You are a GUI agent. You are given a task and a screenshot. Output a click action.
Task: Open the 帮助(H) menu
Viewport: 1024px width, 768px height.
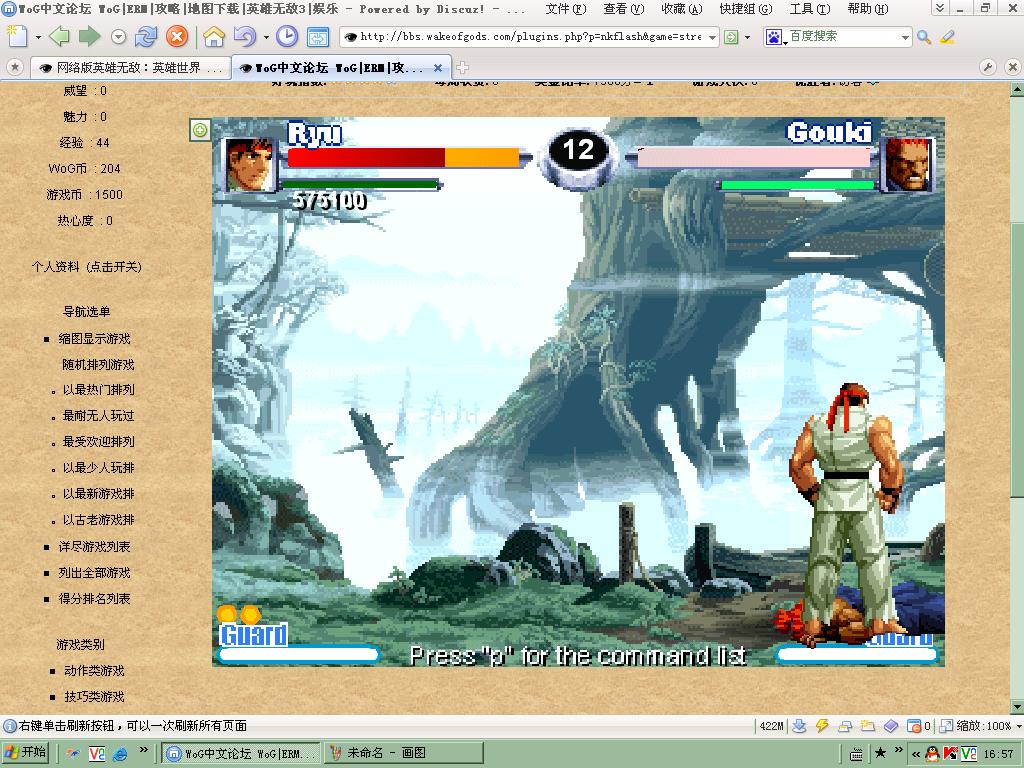(867, 9)
